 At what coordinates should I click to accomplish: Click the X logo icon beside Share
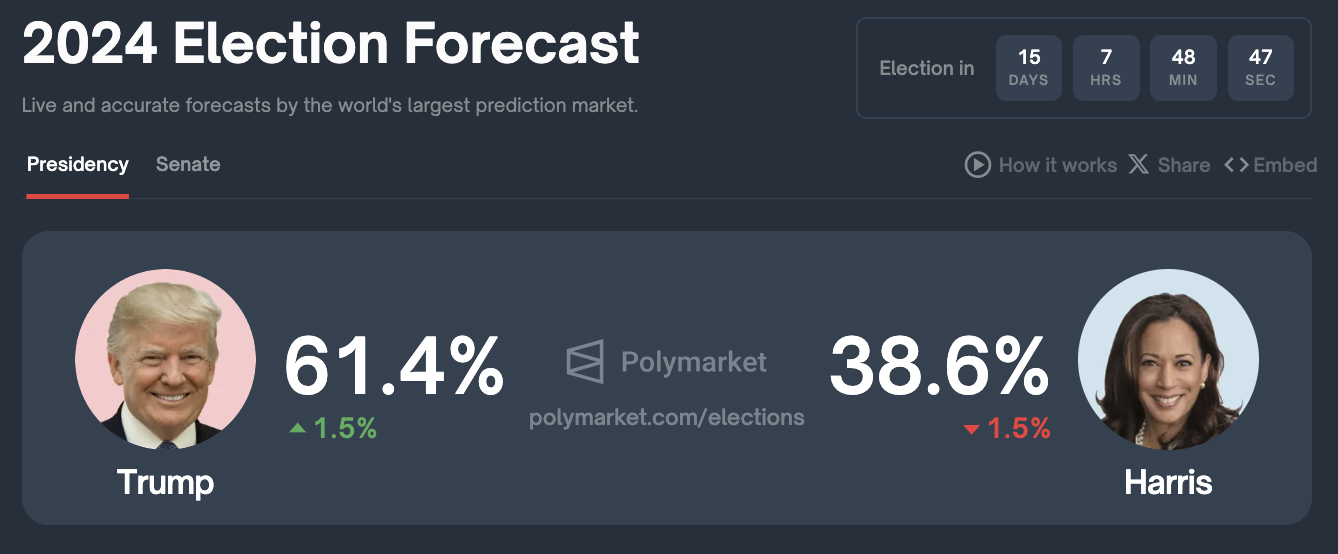point(1138,165)
